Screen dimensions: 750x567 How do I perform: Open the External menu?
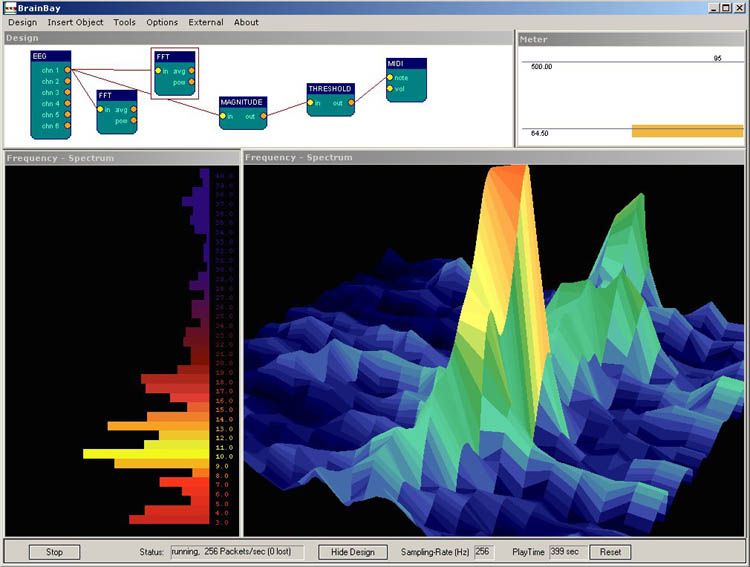[x=205, y=22]
